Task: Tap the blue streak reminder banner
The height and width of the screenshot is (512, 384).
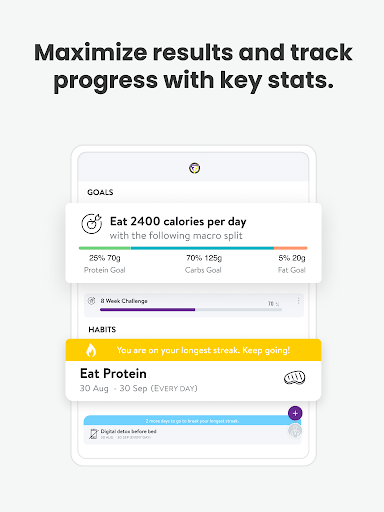Action: [x=192, y=421]
